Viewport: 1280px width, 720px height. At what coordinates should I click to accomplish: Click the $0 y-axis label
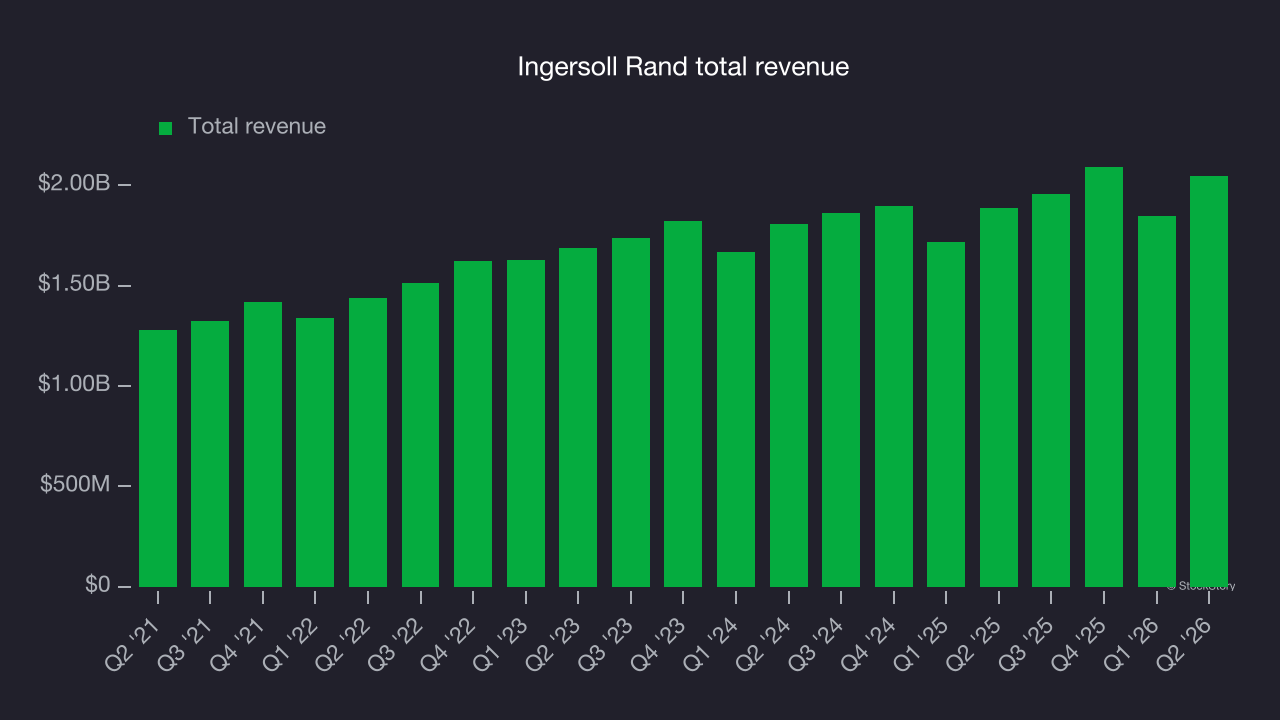coord(97,584)
